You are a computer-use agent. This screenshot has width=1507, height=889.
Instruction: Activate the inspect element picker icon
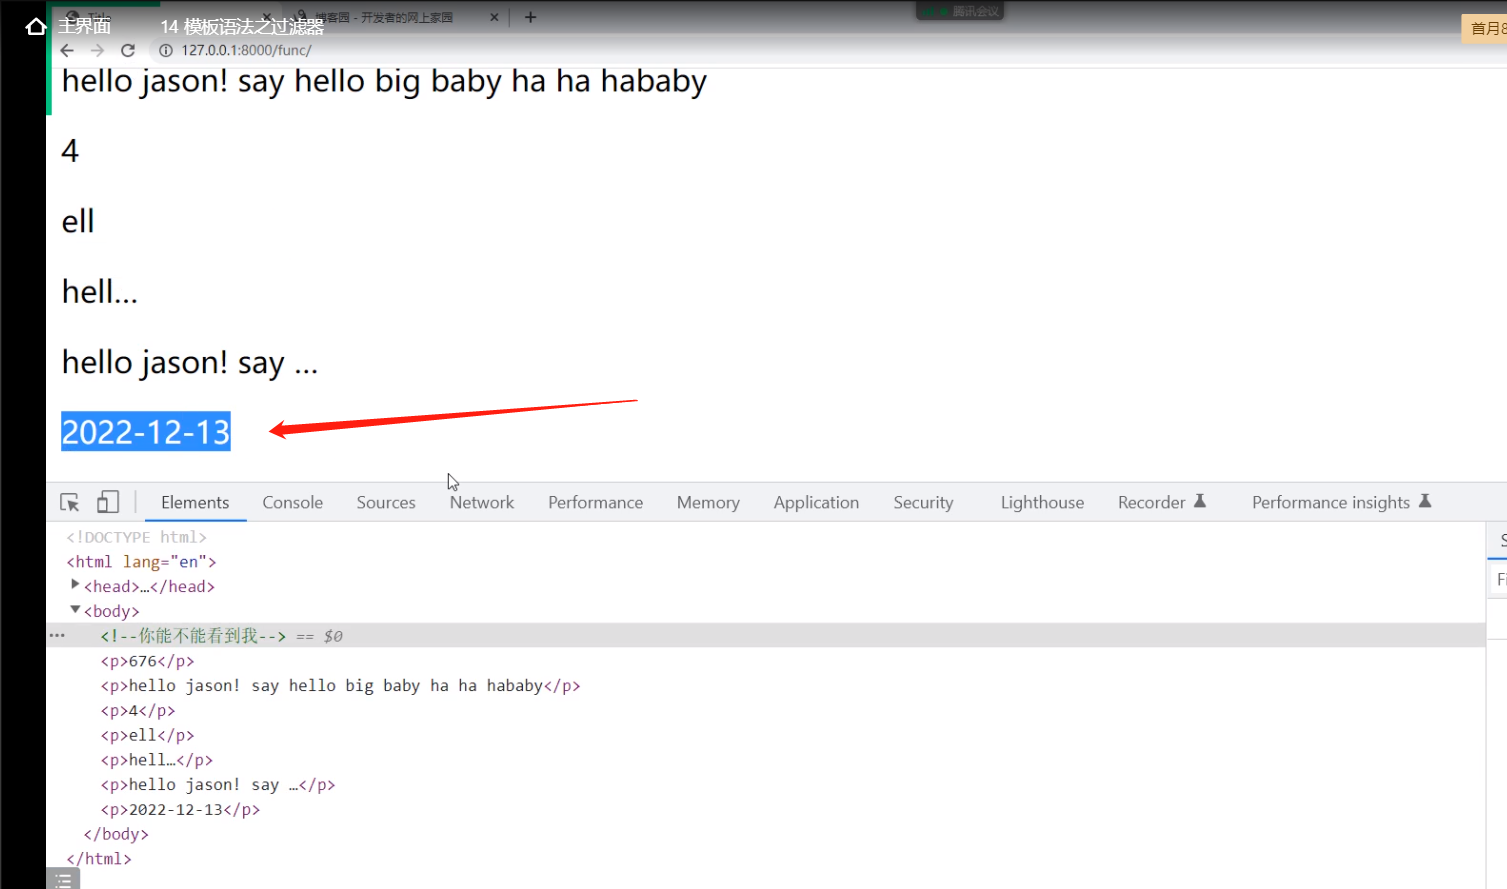[70, 502]
